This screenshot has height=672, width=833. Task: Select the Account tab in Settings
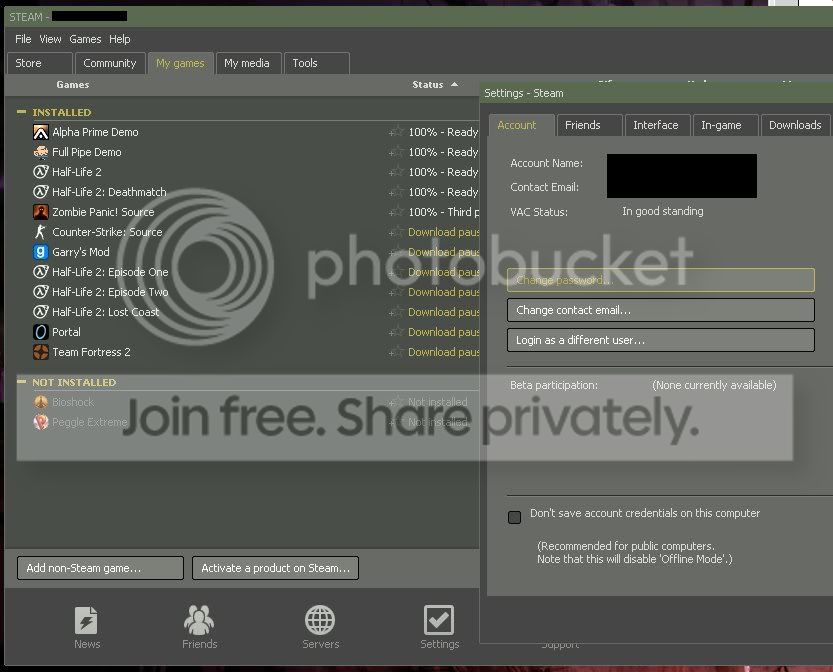(522, 125)
